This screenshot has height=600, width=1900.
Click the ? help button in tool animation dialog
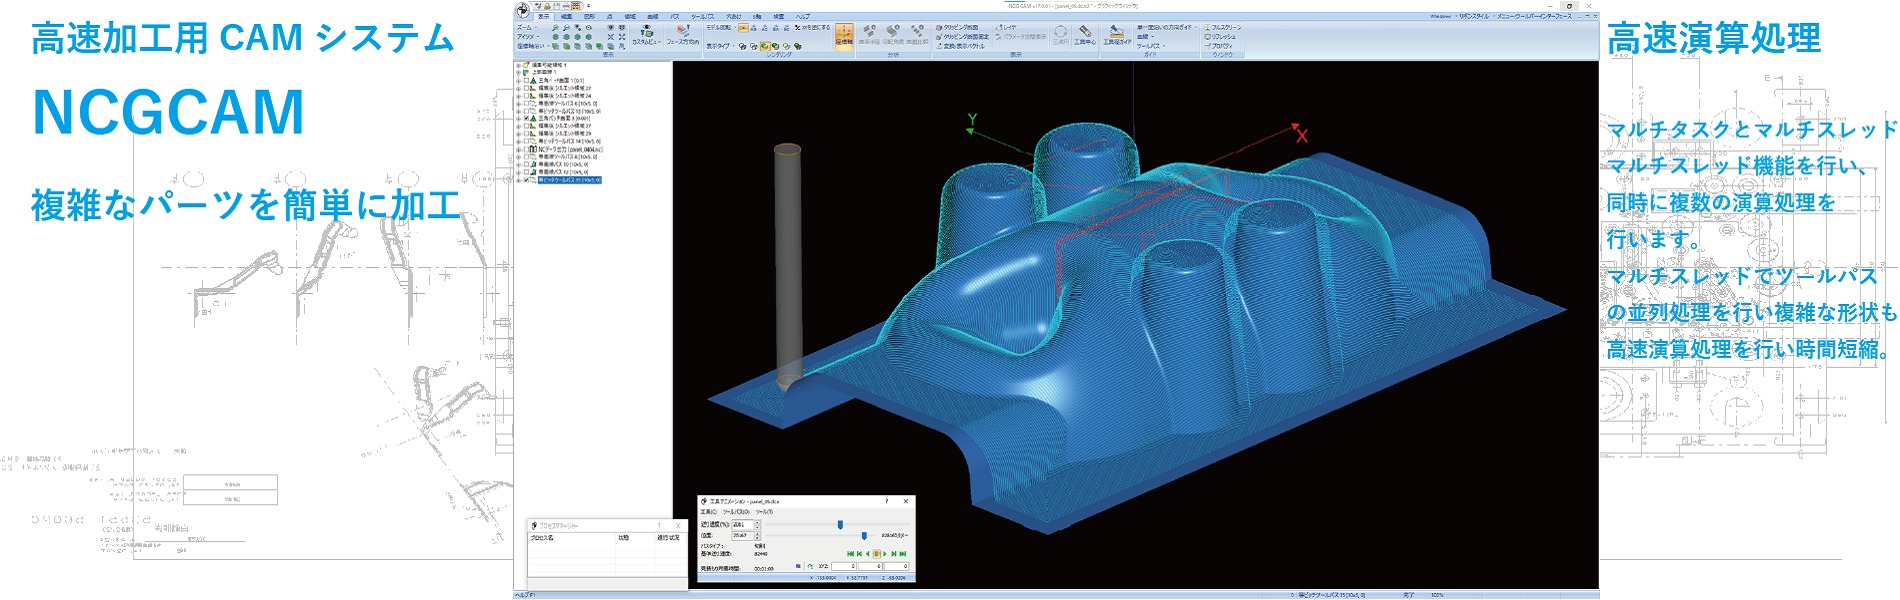(x=886, y=501)
